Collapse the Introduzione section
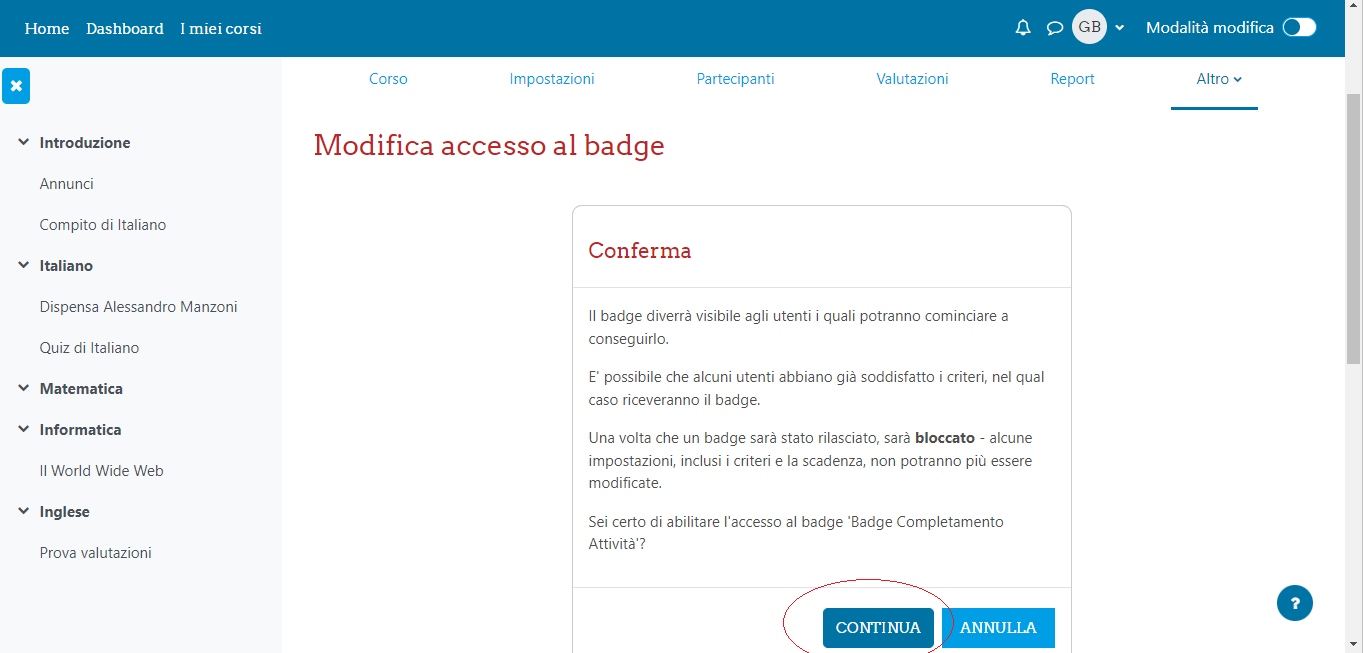This screenshot has height=653, width=1363. point(23,143)
